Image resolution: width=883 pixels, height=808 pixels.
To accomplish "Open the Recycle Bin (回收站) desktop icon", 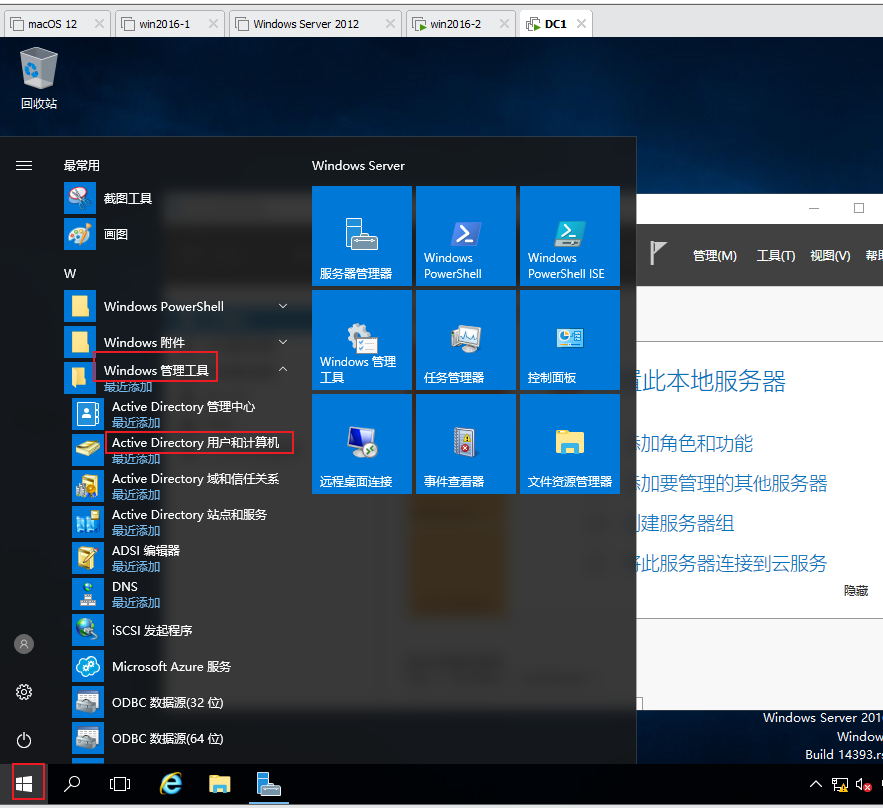I will tap(39, 78).
